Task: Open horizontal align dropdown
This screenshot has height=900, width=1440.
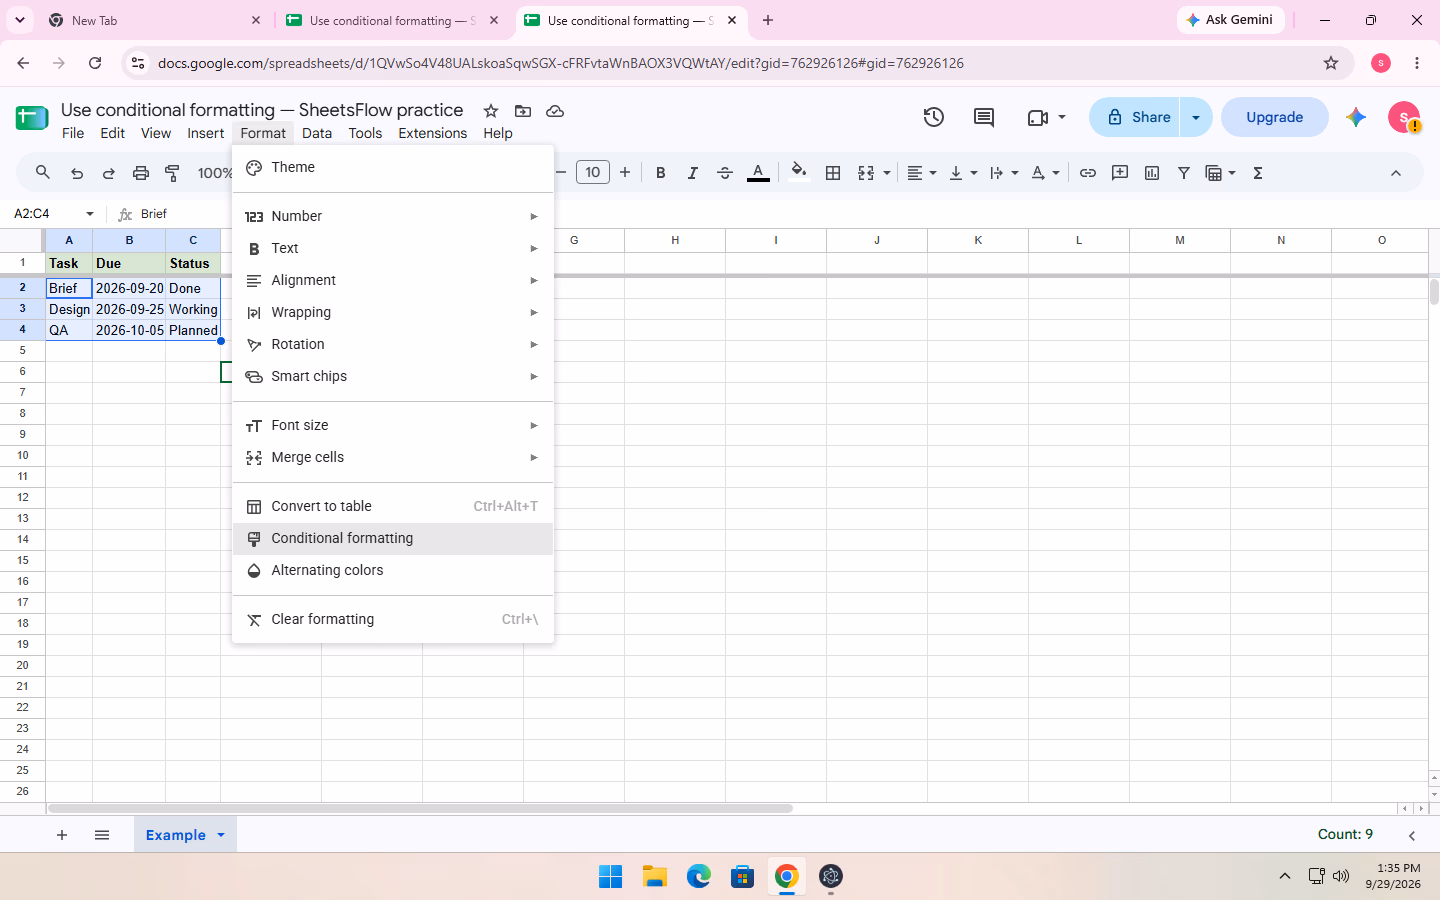Action: [921, 173]
